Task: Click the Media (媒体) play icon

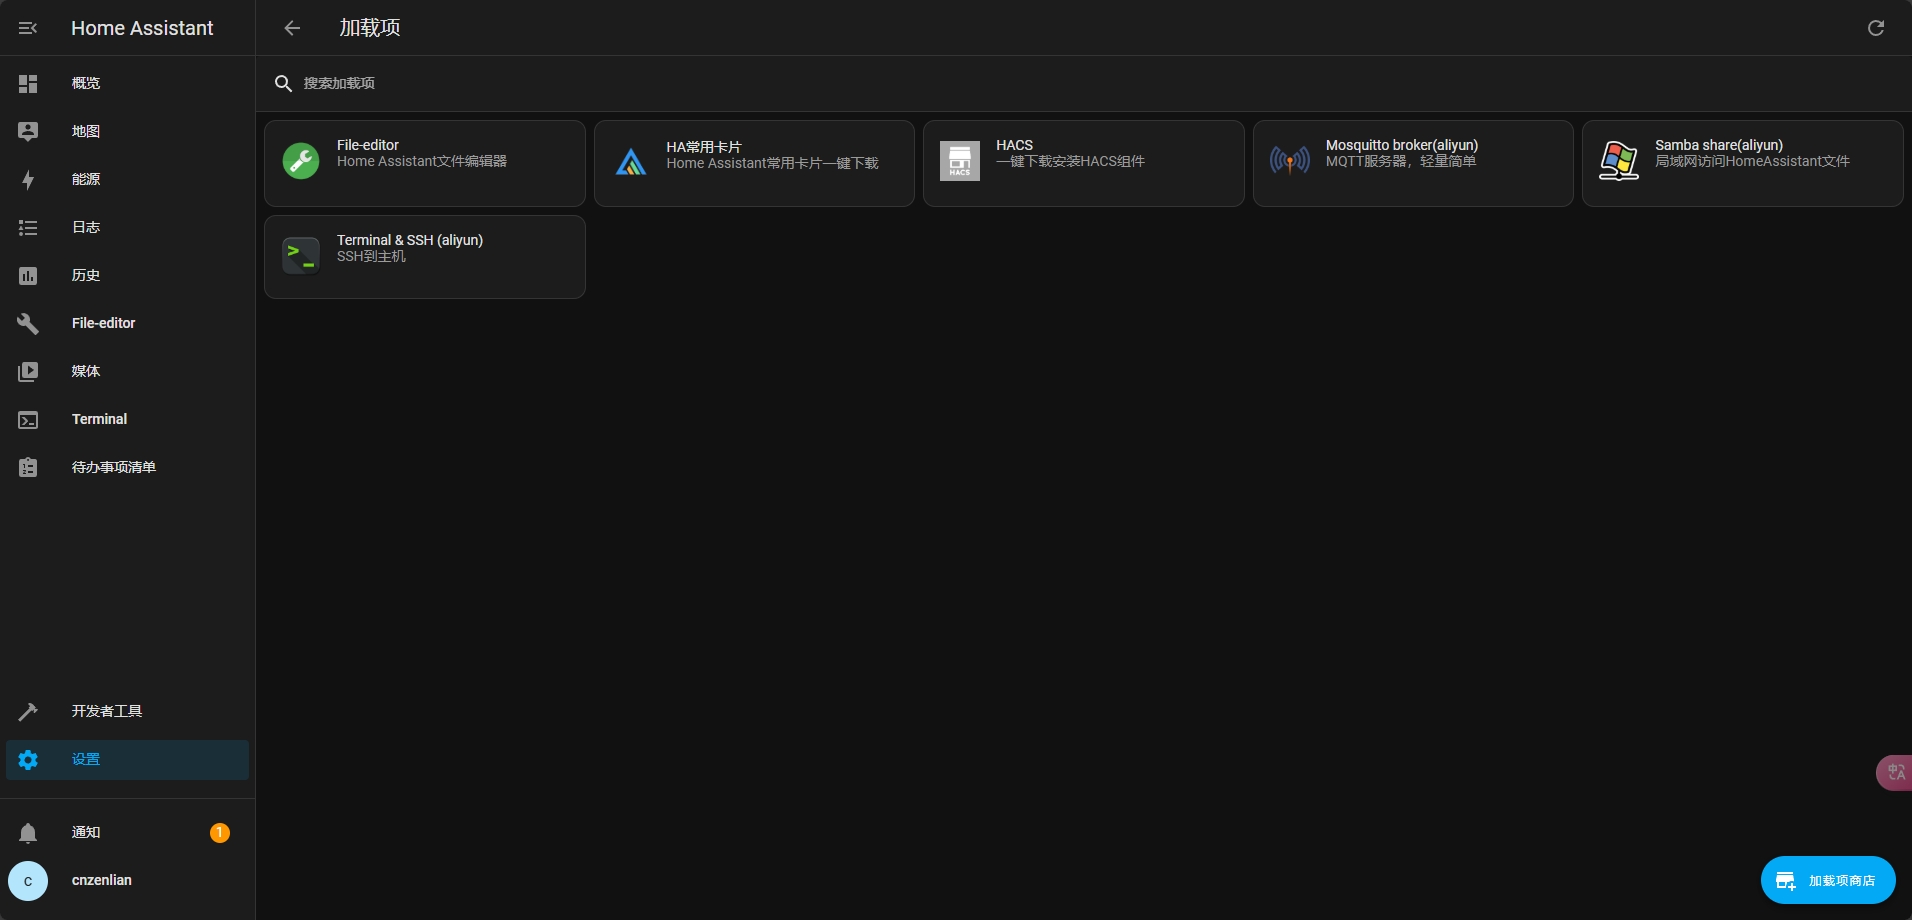Action: coord(28,371)
